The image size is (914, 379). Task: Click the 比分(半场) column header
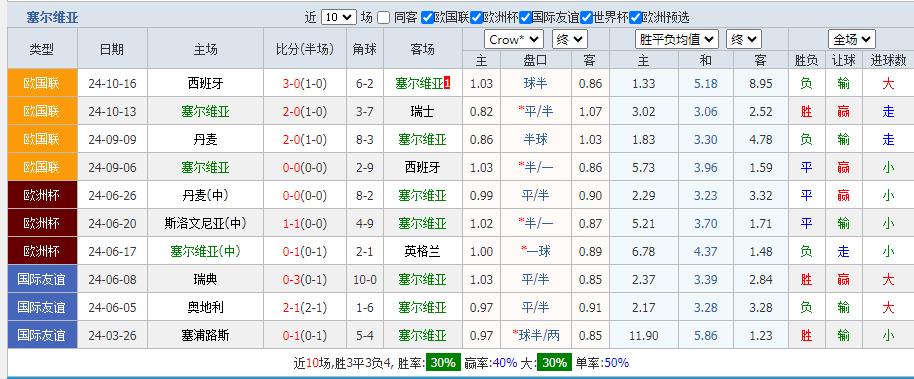(305, 49)
